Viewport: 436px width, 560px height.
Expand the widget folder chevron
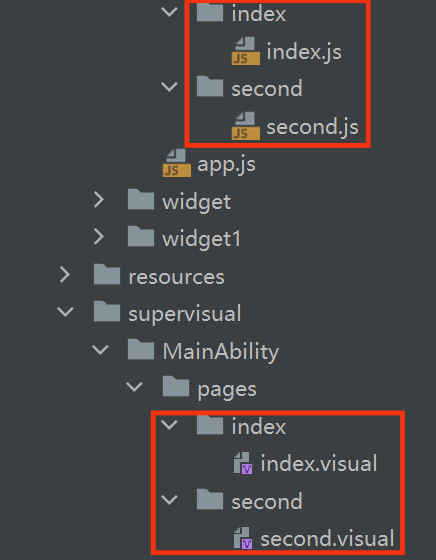(x=99, y=200)
